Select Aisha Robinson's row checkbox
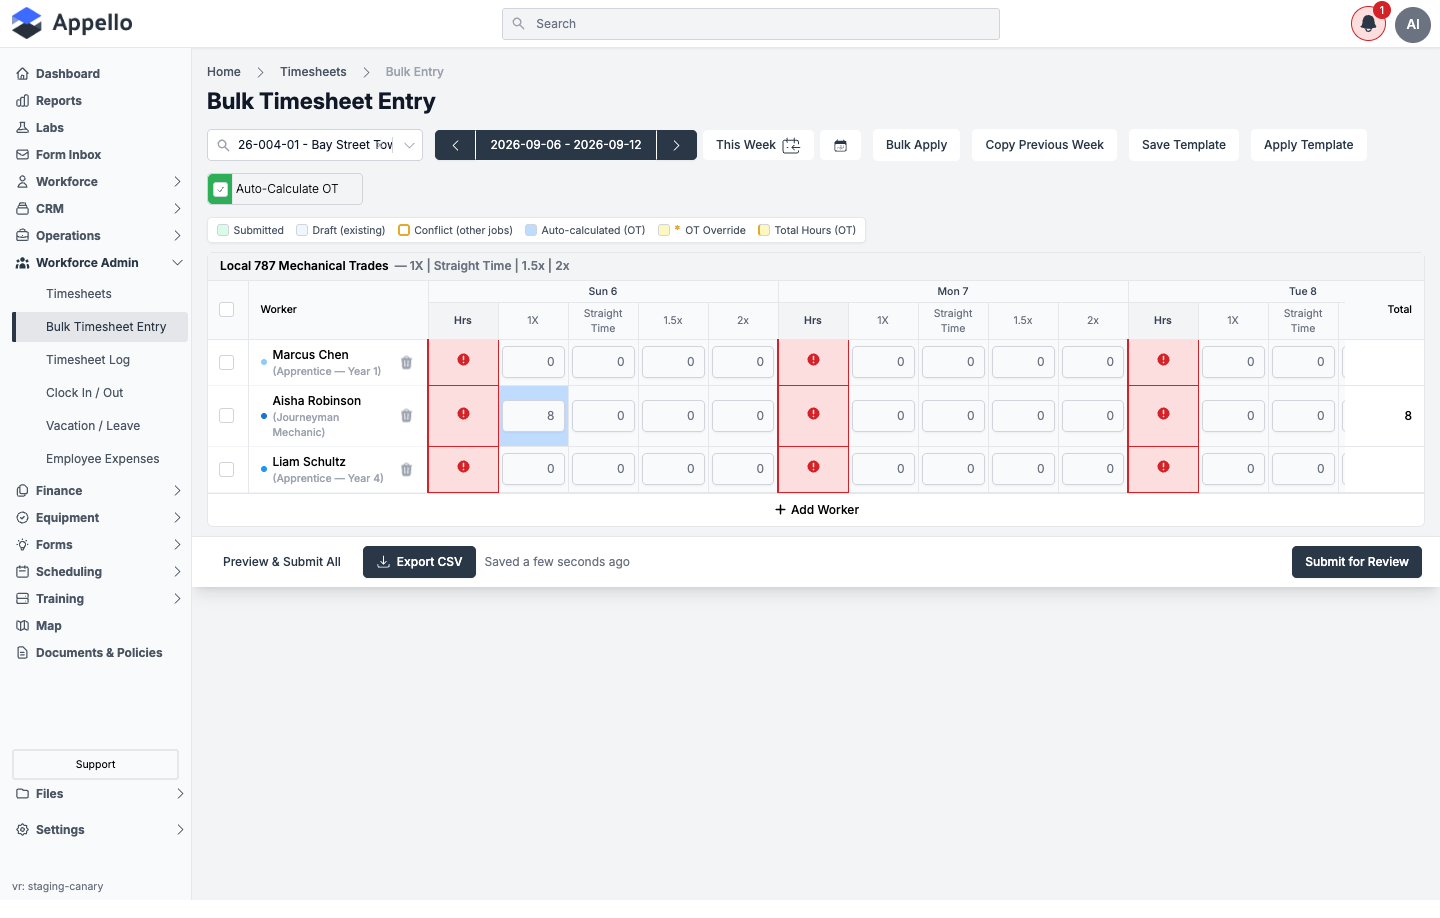Image resolution: width=1440 pixels, height=918 pixels. click(227, 416)
